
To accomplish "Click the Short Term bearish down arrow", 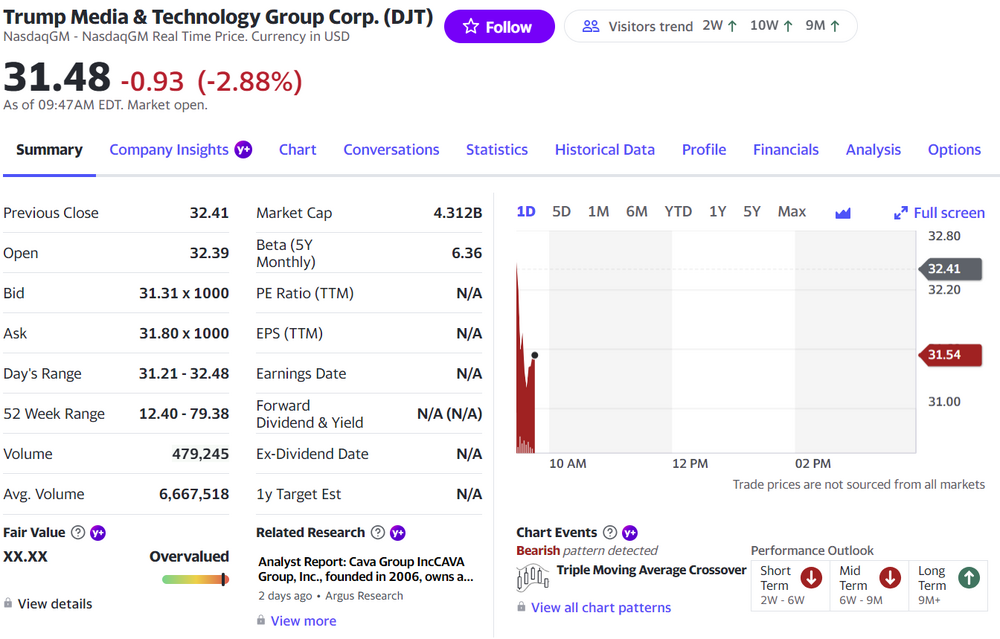I will 811,578.
